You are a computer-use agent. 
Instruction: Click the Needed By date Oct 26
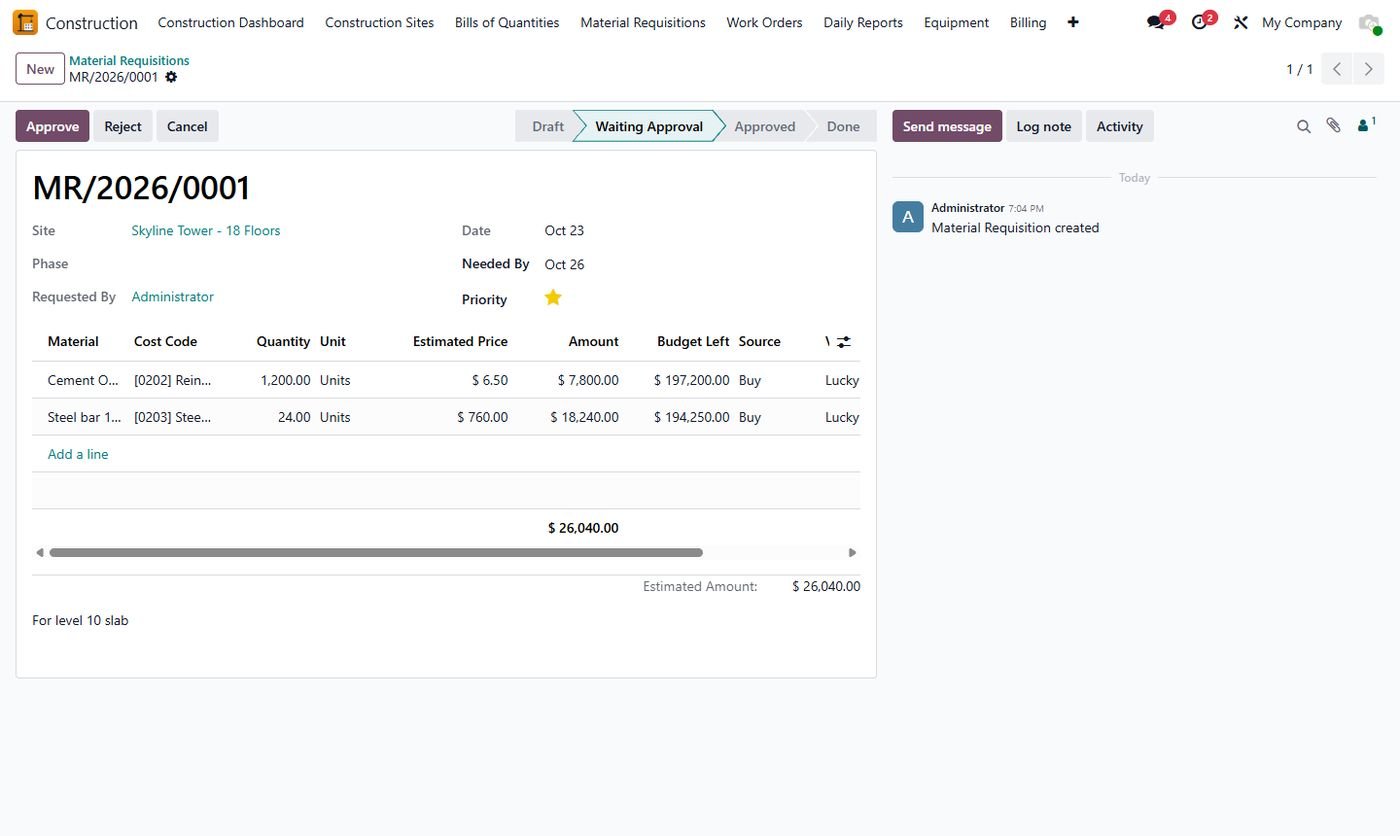click(x=564, y=264)
